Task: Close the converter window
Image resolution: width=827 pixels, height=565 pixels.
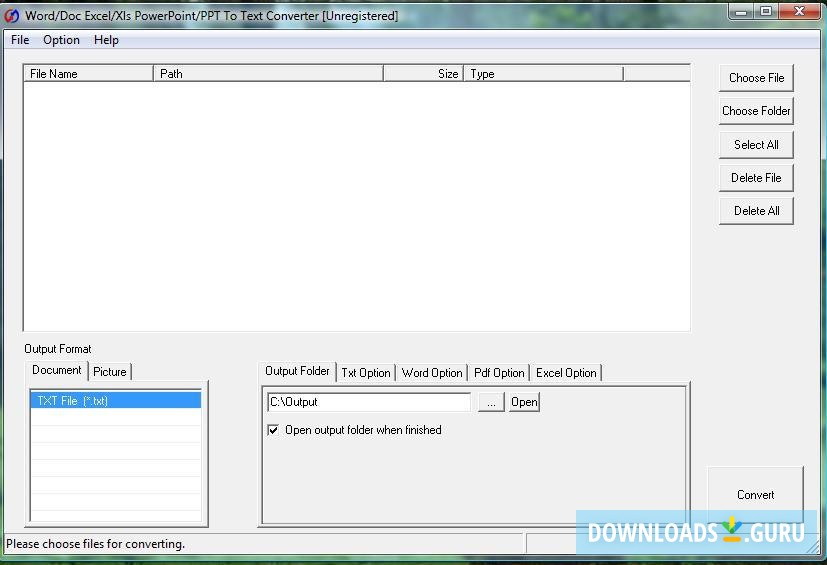Action: 799,12
